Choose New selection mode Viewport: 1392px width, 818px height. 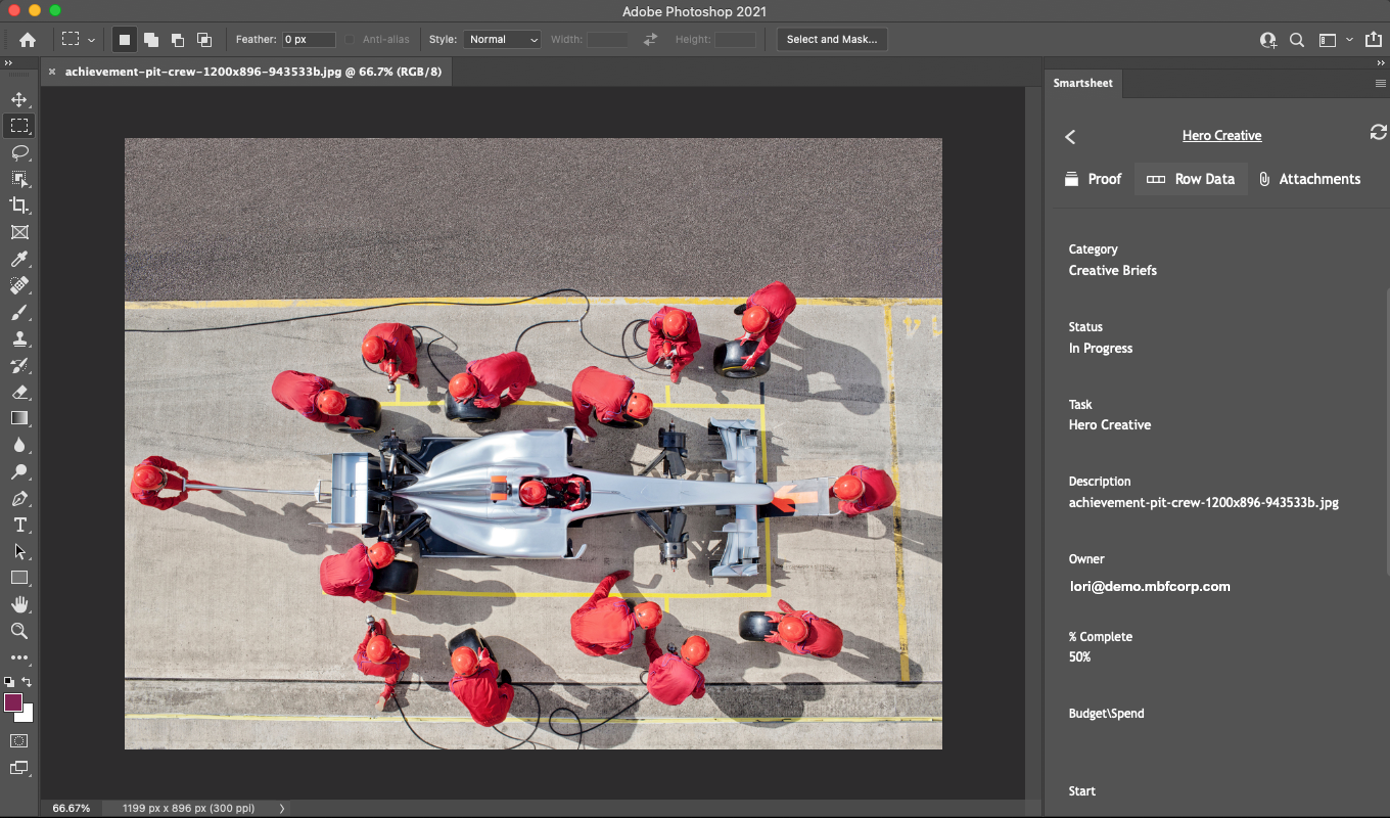tap(124, 40)
